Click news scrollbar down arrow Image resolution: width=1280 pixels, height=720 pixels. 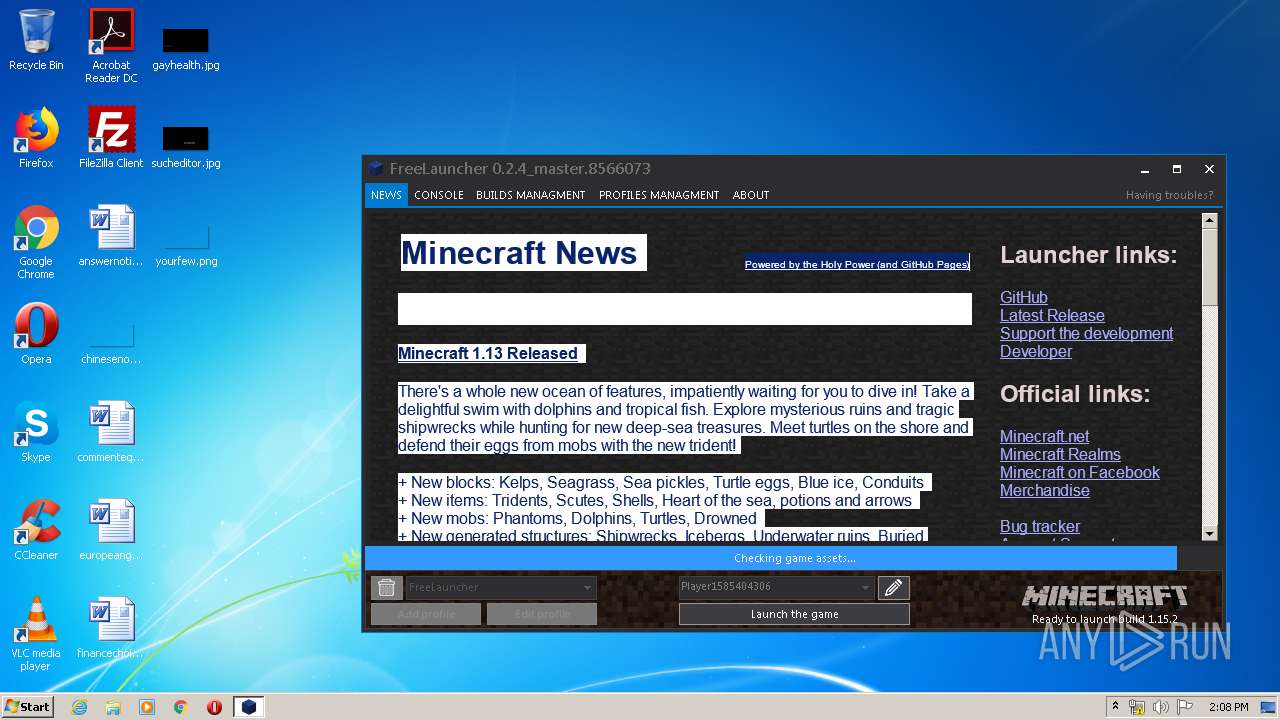(1209, 533)
